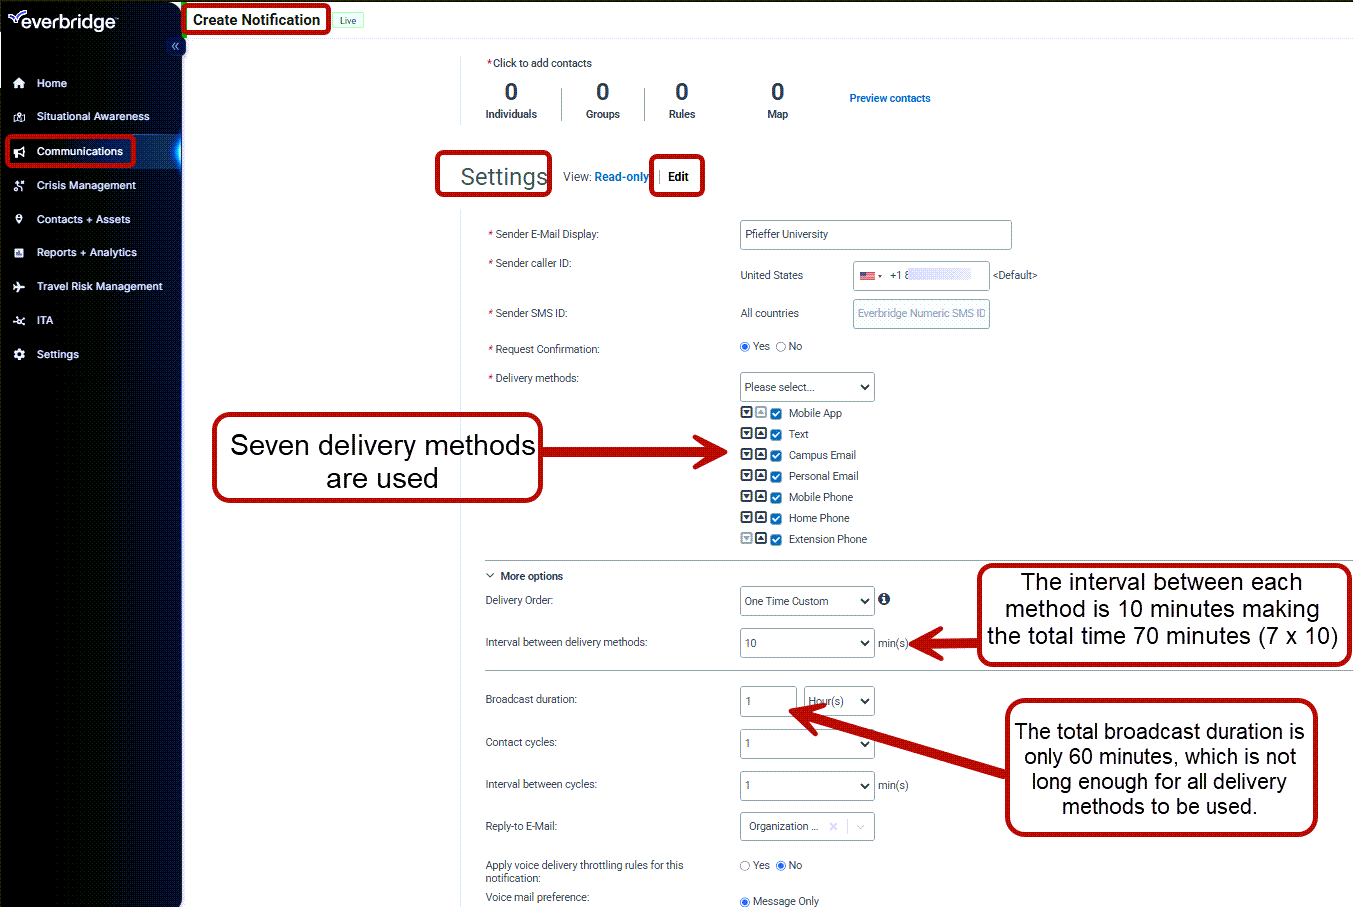1353x907 pixels.
Task: Open Reports + Analytics menu
Action: pyautogui.click(x=87, y=253)
